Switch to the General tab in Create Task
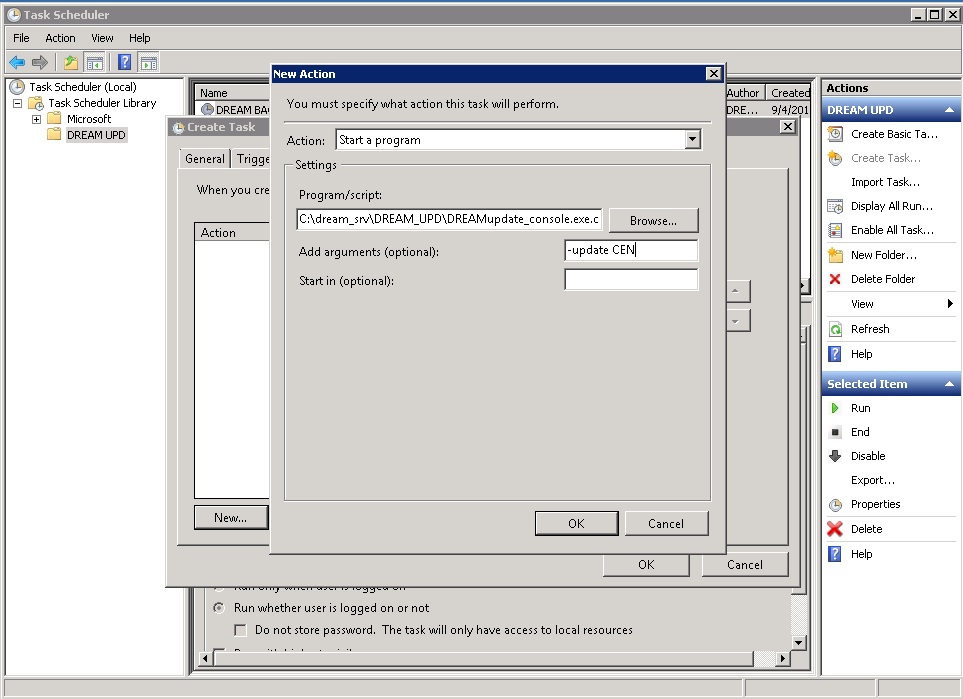This screenshot has width=963, height=699. click(x=205, y=158)
